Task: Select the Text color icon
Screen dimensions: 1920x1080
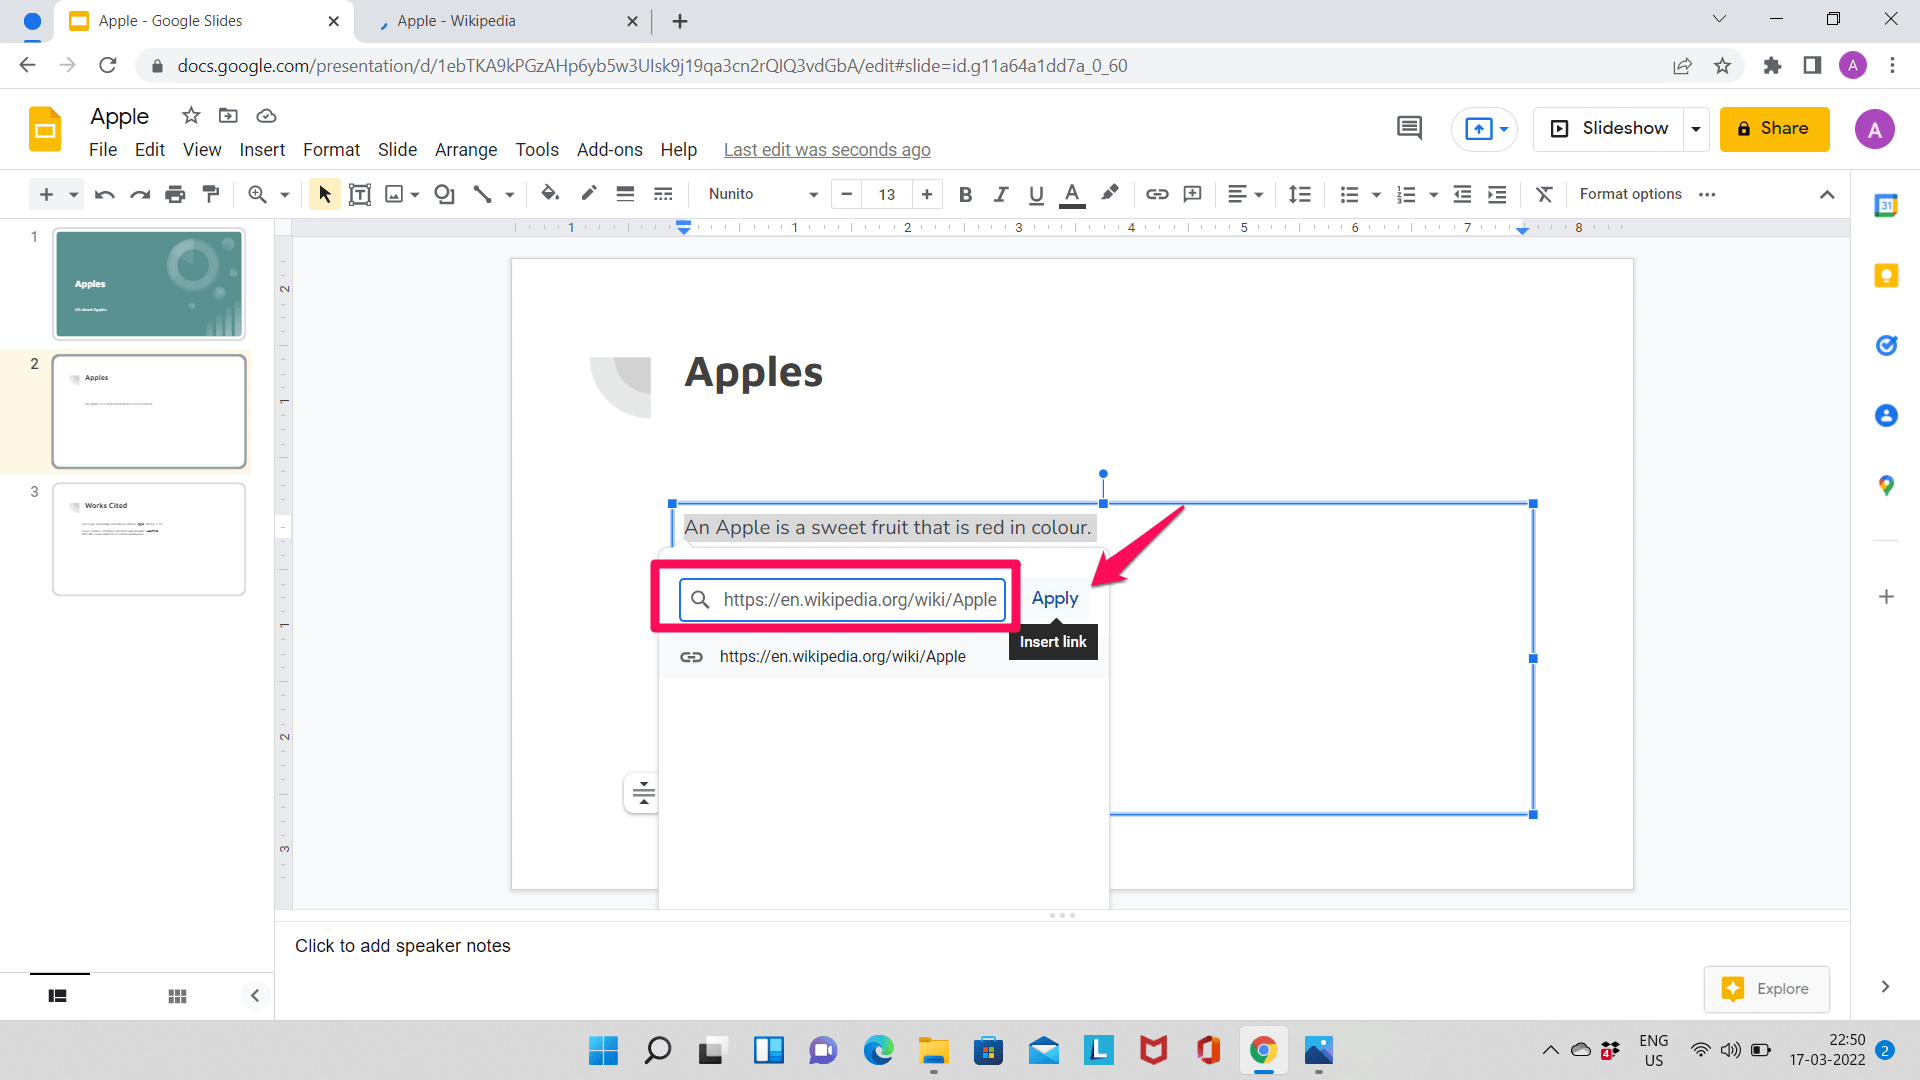Action: tap(1073, 194)
